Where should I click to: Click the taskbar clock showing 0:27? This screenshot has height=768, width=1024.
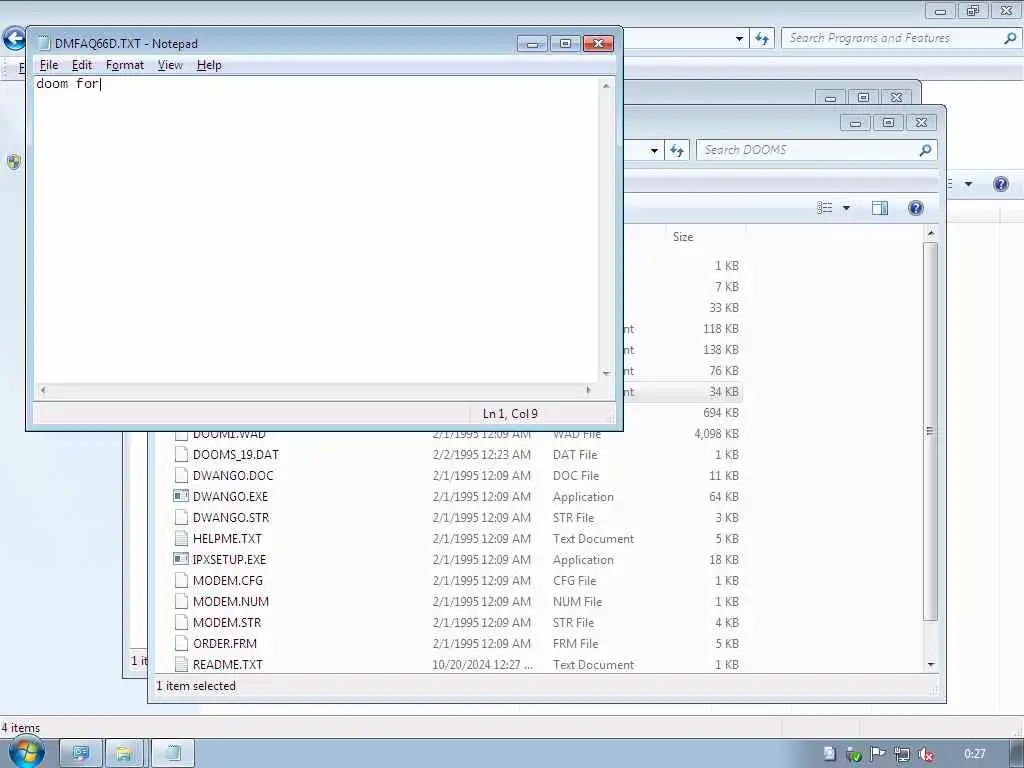pyautogui.click(x=974, y=754)
